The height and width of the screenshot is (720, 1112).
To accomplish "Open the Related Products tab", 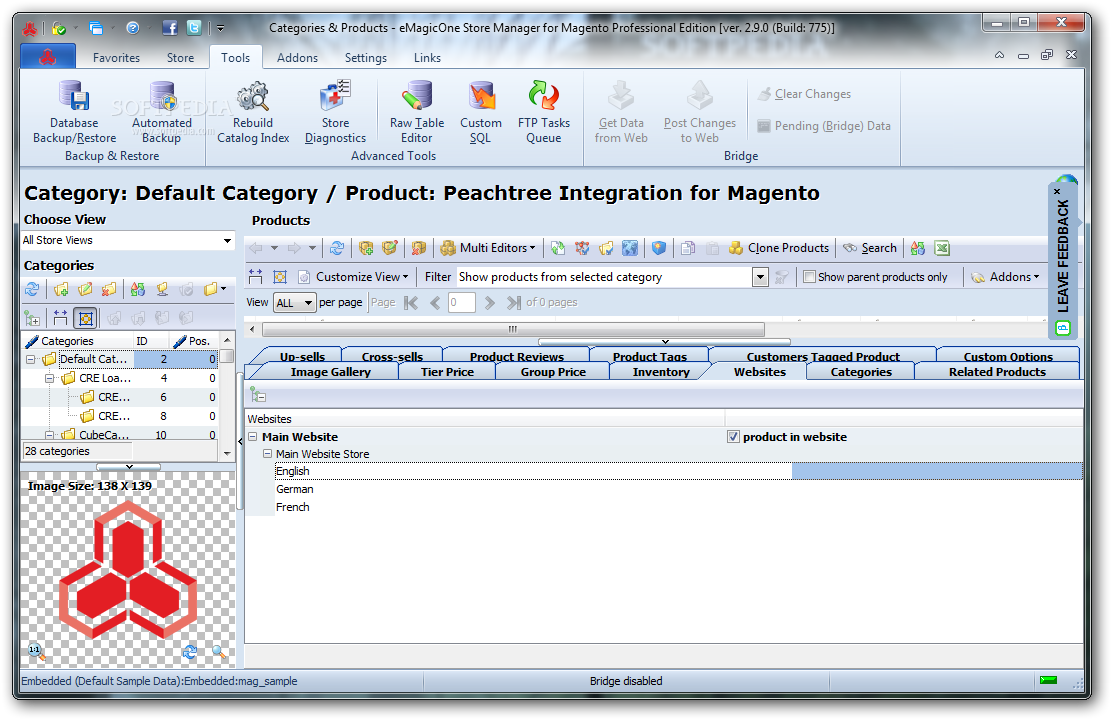I will [997, 372].
